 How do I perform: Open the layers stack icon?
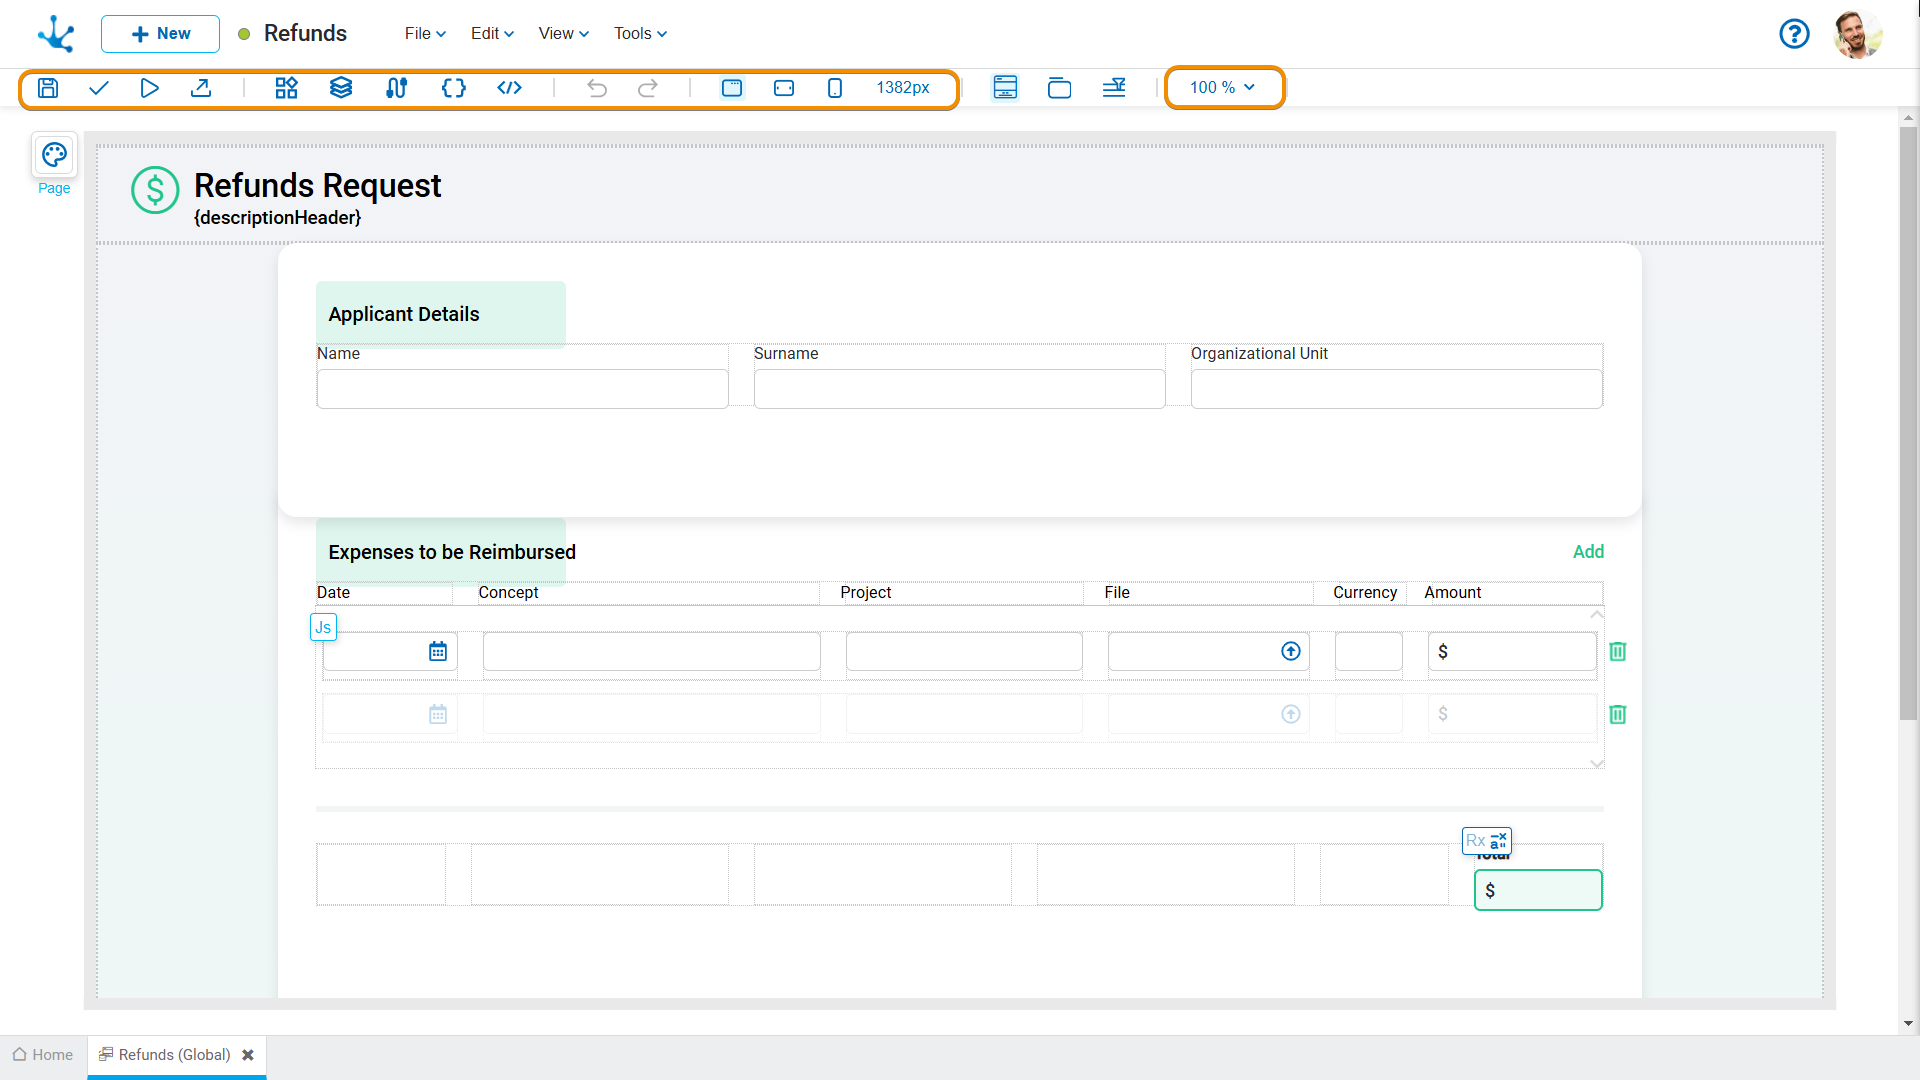point(341,88)
